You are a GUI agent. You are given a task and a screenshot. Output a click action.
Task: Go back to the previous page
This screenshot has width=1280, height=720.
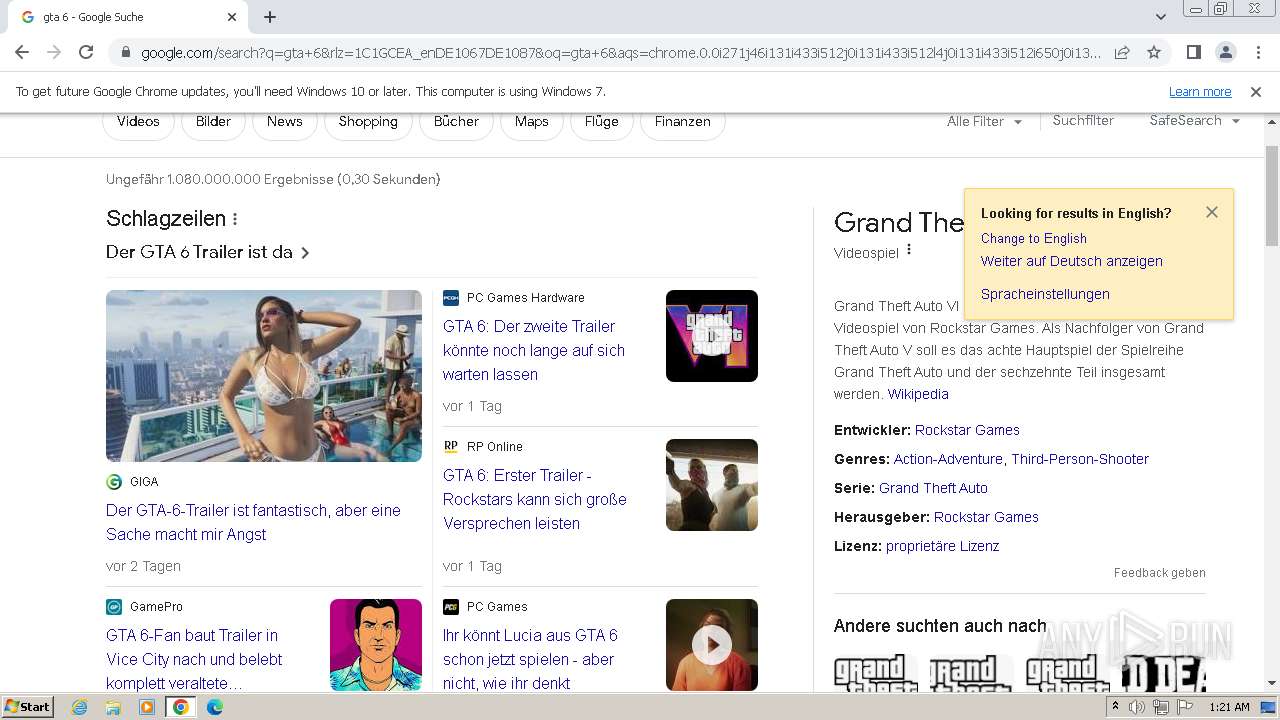[22, 52]
